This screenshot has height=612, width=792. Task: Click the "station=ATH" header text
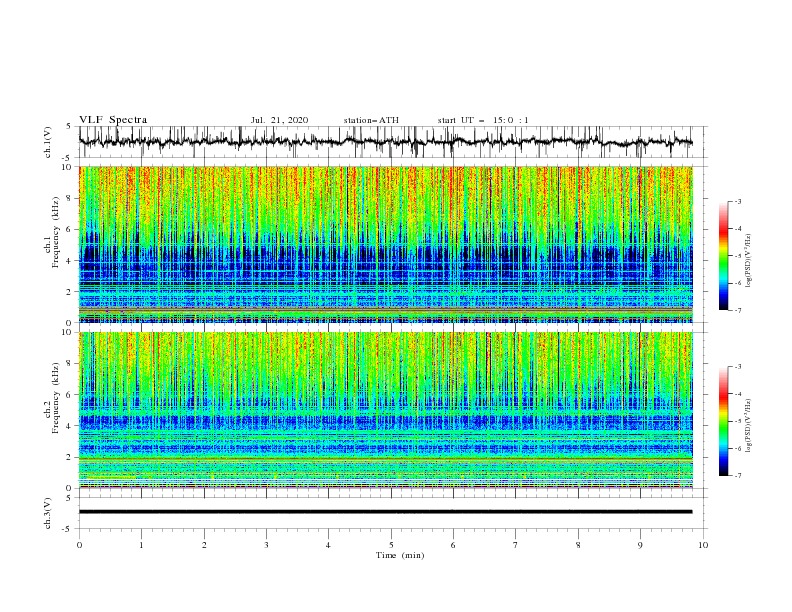(x=371, y=120)
